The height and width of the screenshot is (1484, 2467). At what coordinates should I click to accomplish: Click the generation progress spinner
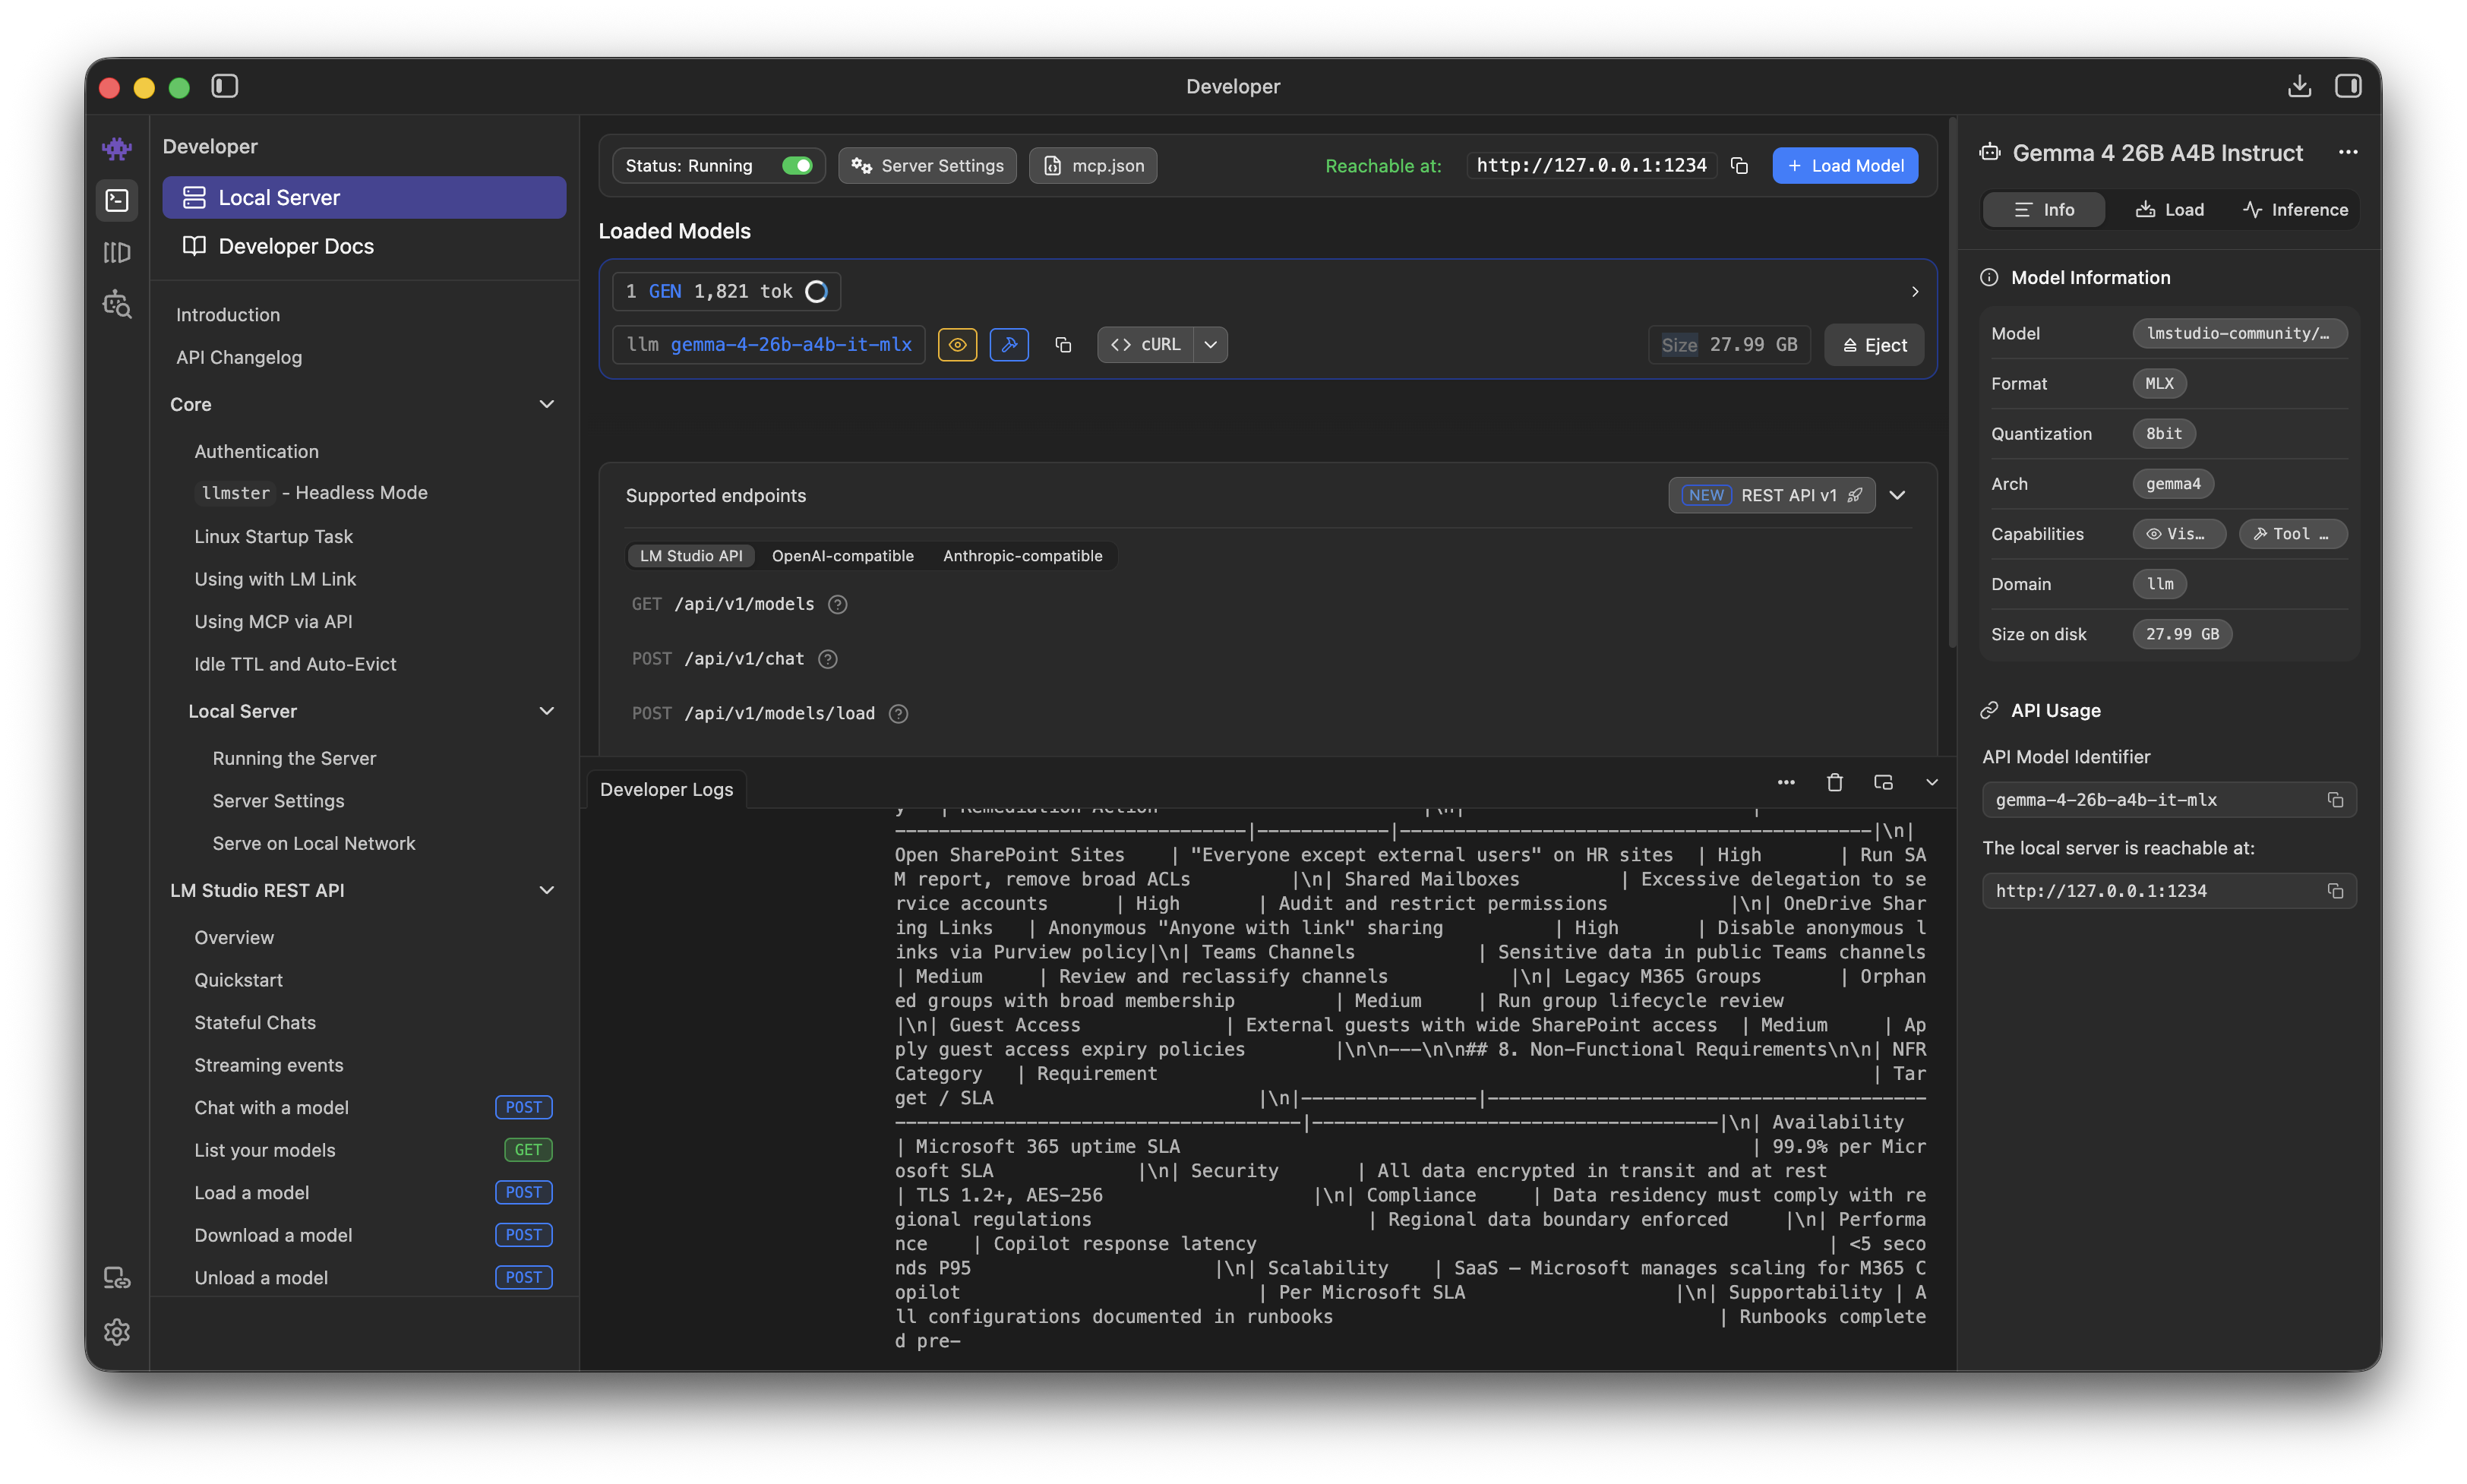[x=817, y=292]
